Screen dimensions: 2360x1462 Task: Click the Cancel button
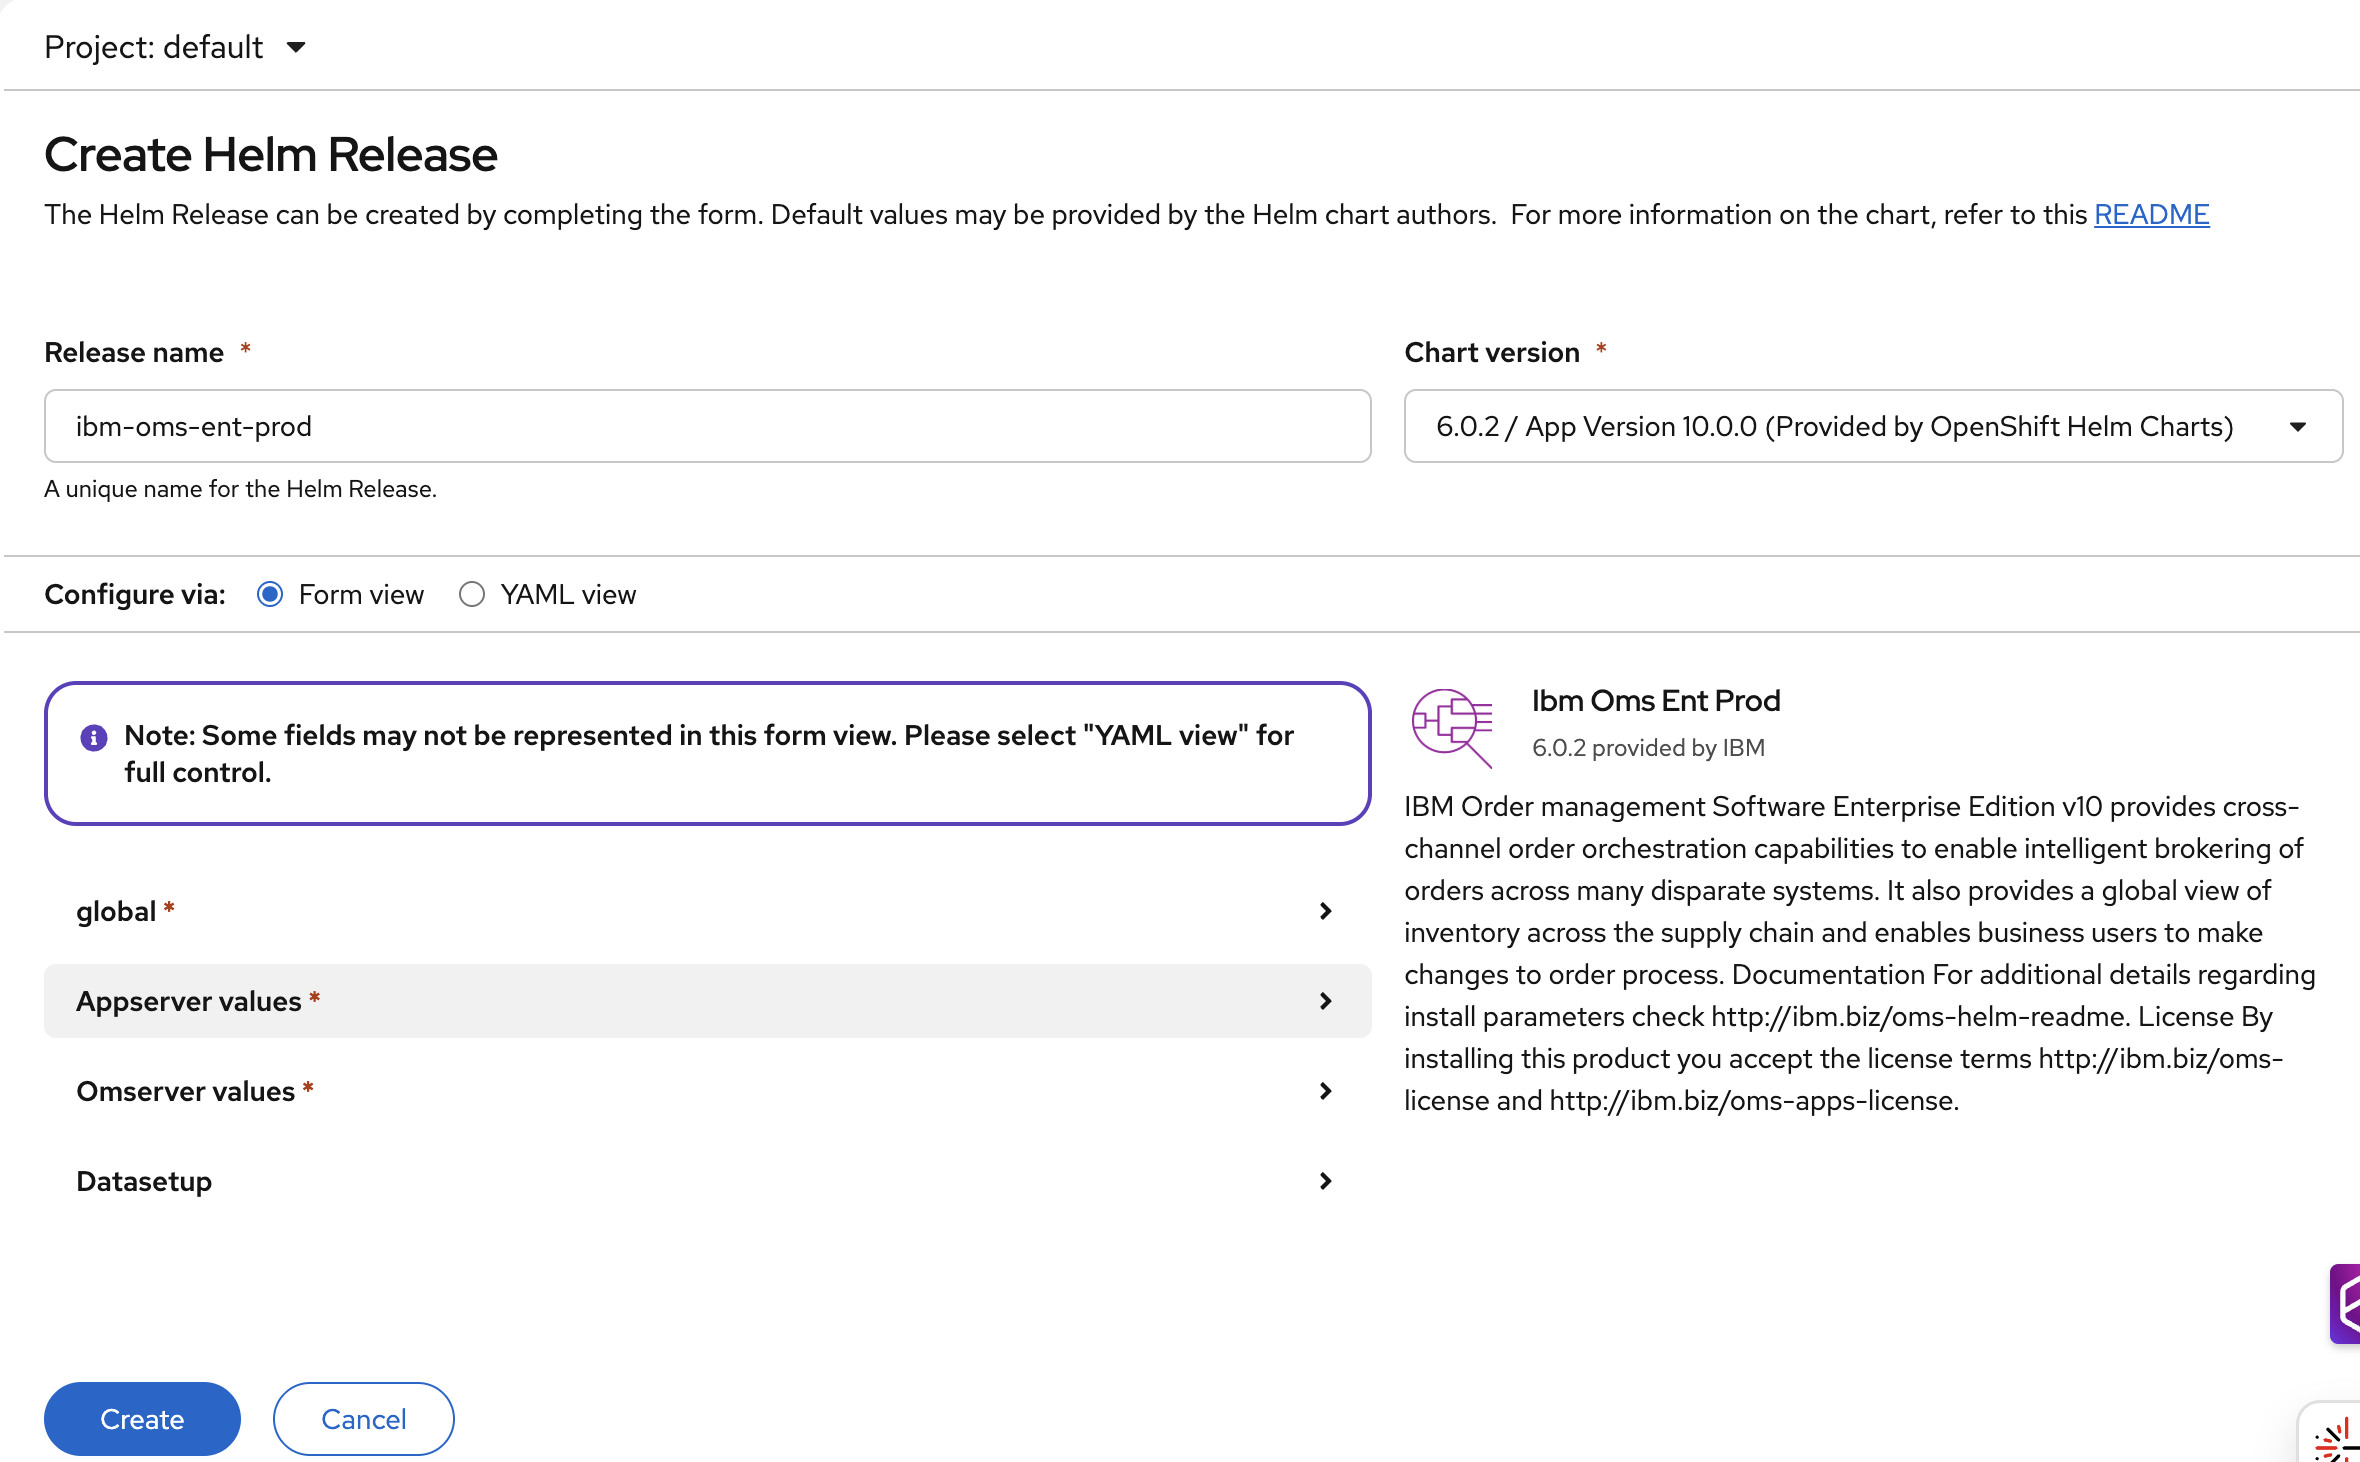(x=363, y=1419)
